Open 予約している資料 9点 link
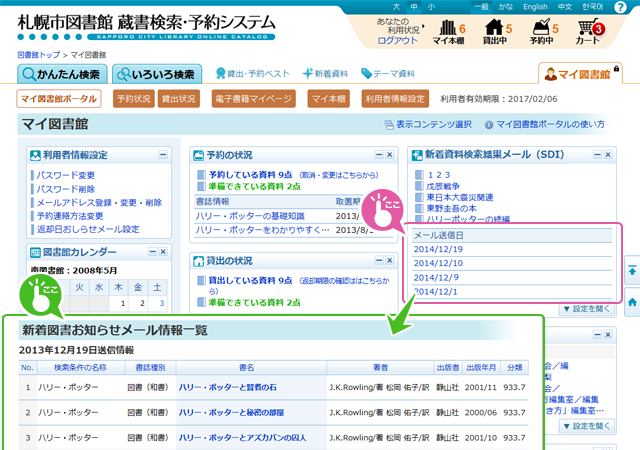640x450 pixels. [250, 175]
